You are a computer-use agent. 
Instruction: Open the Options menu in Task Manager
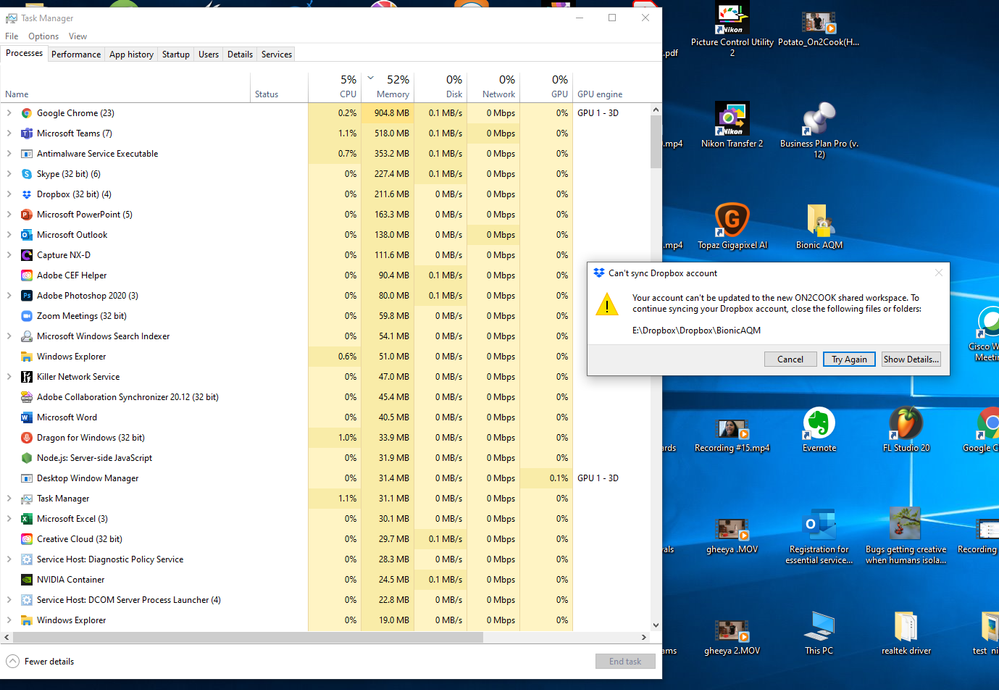pyautogui.click(x=43, y=35)
